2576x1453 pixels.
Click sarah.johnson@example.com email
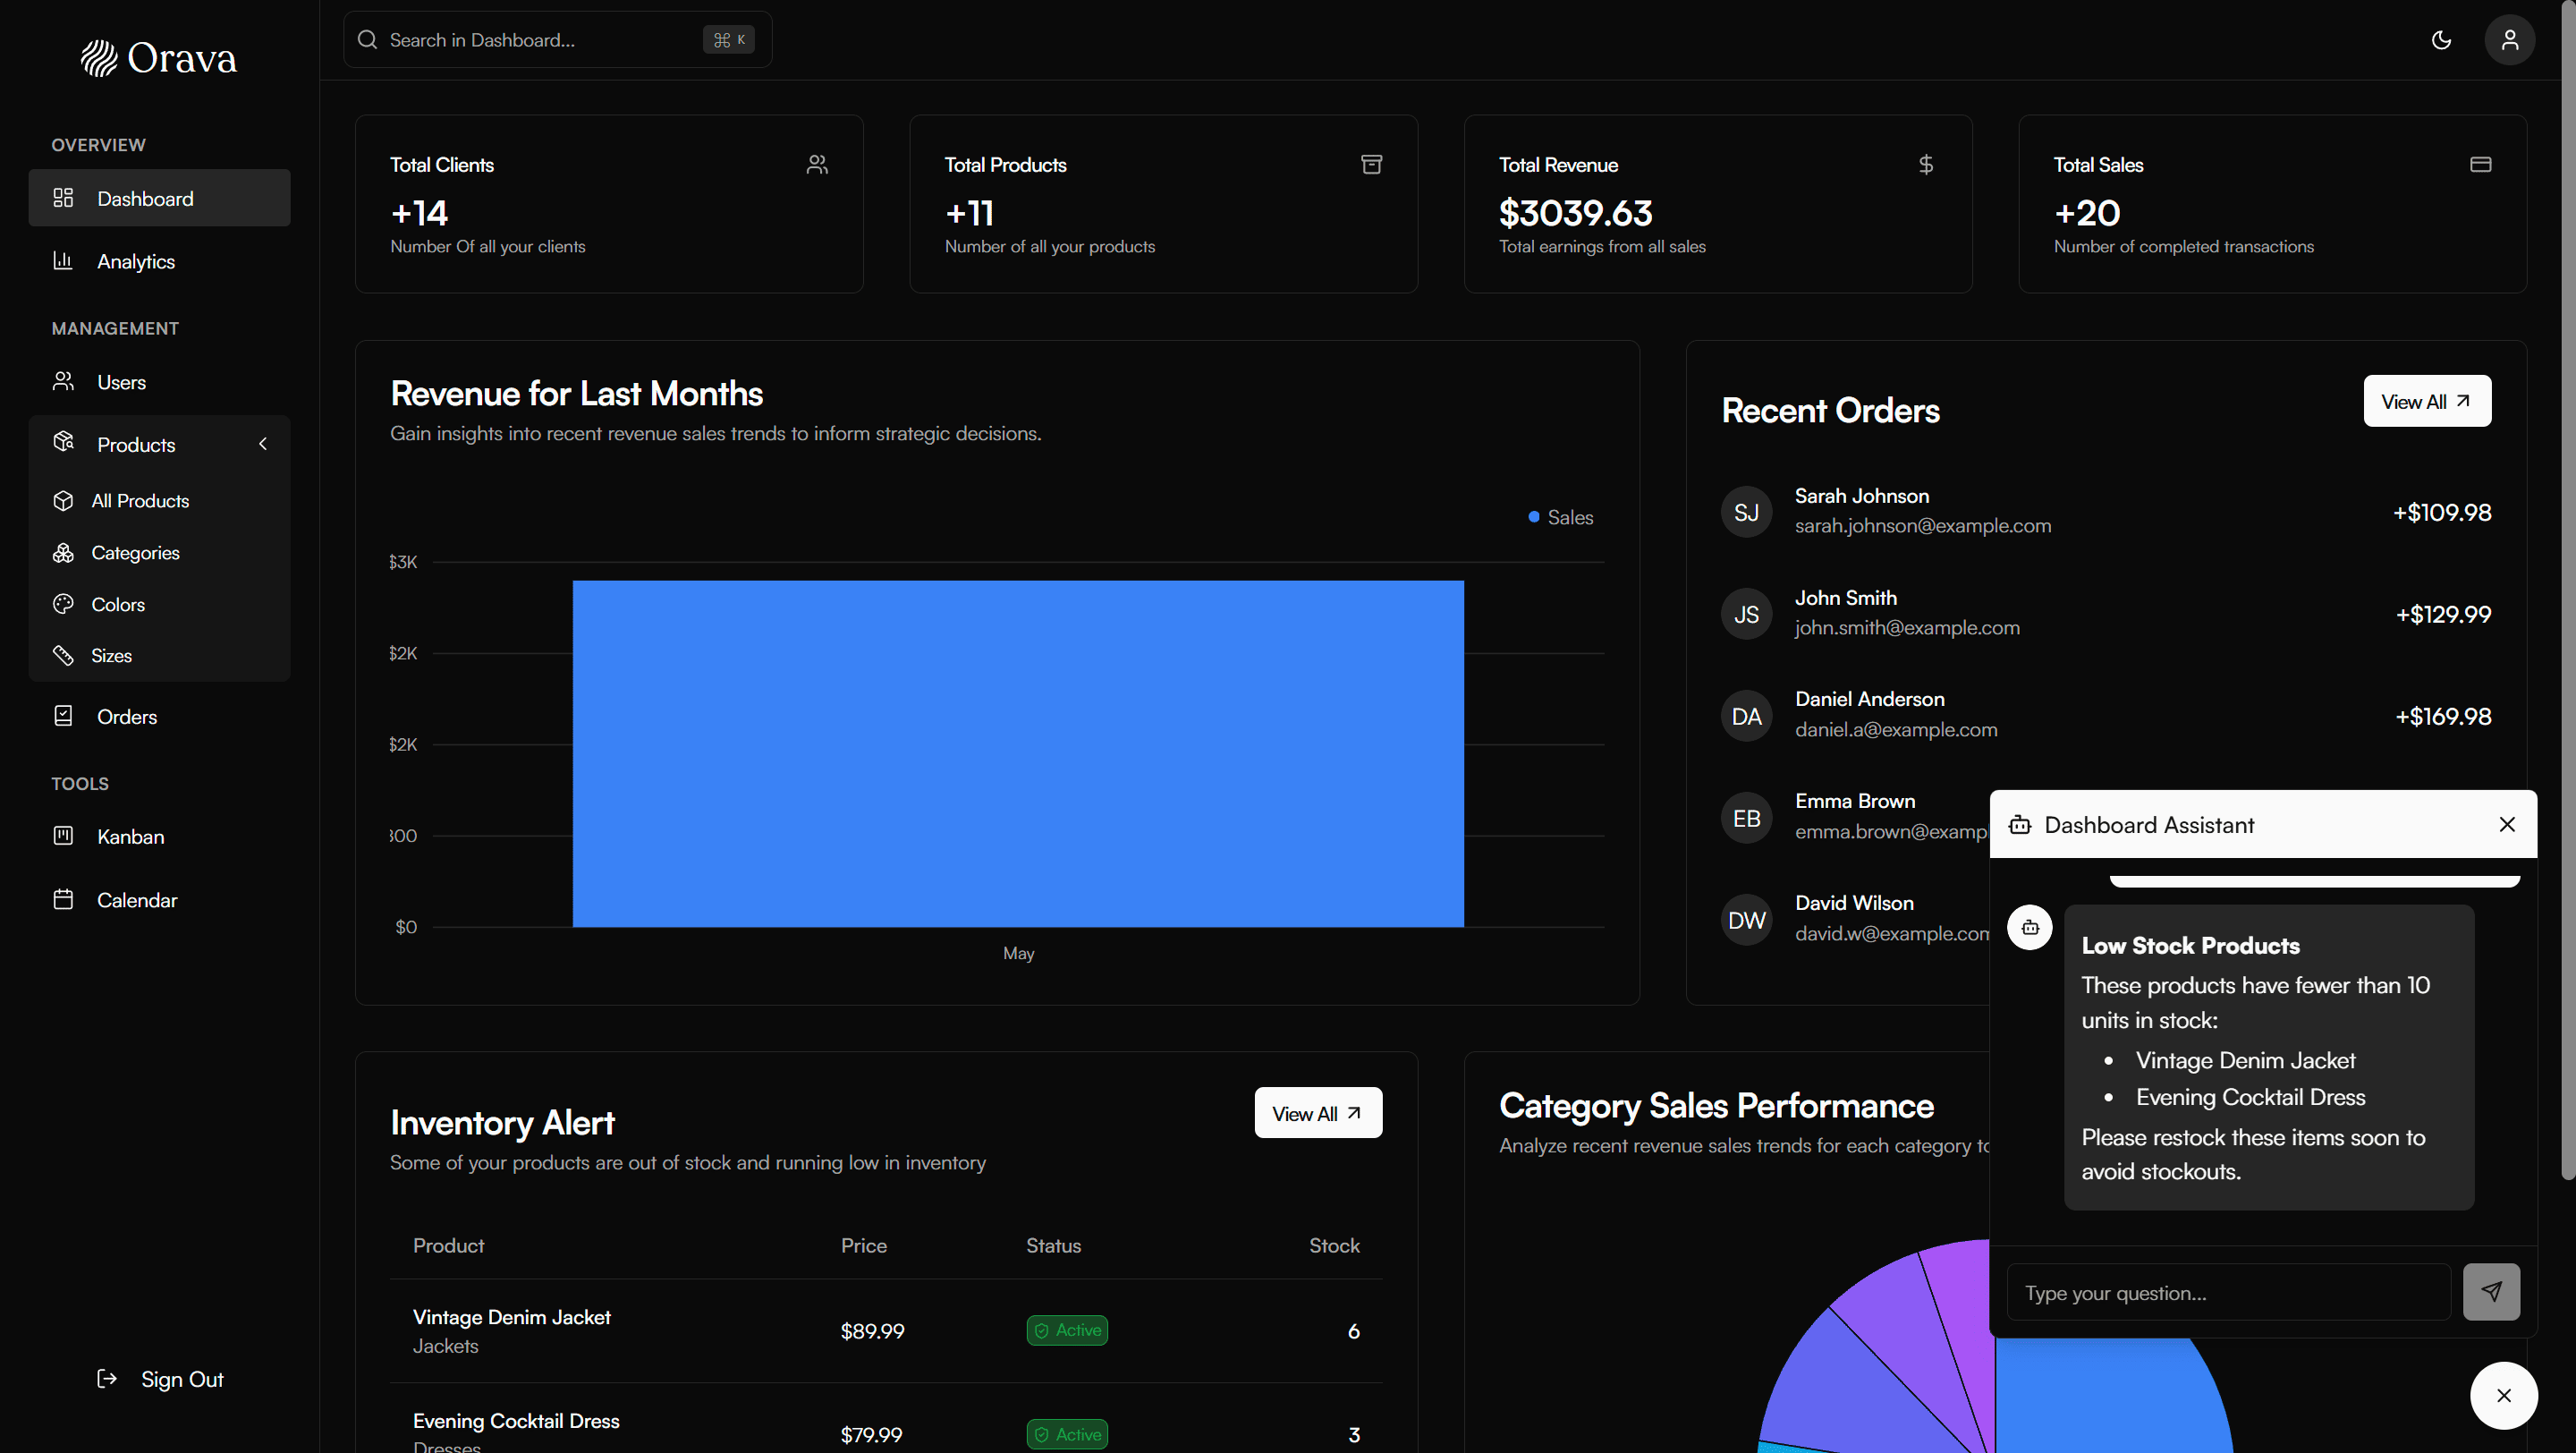point(1922,526)
